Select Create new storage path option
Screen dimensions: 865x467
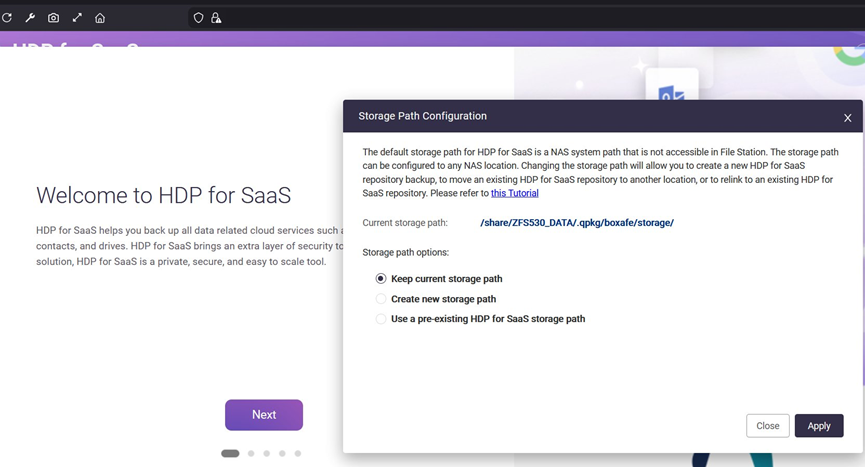point(381,299)
